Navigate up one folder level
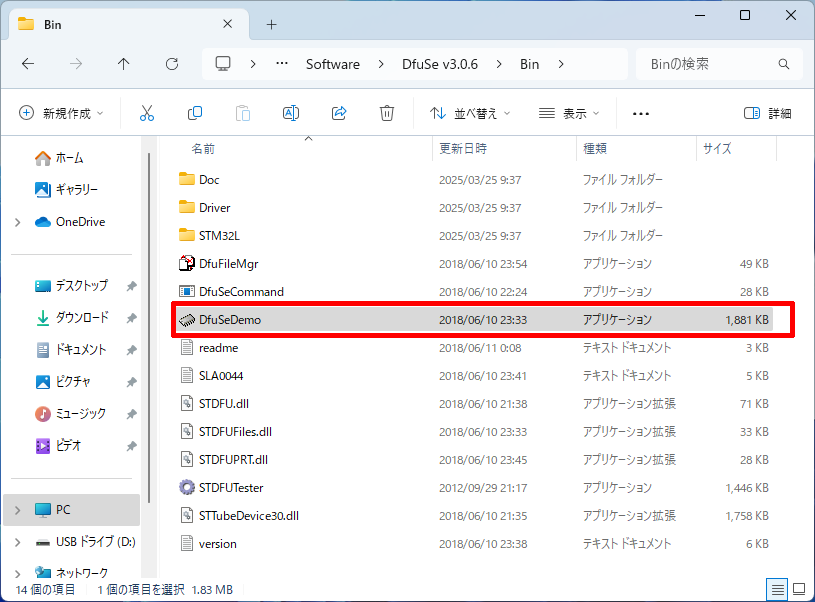Screen dimensions: 815x602 [123, 64]
